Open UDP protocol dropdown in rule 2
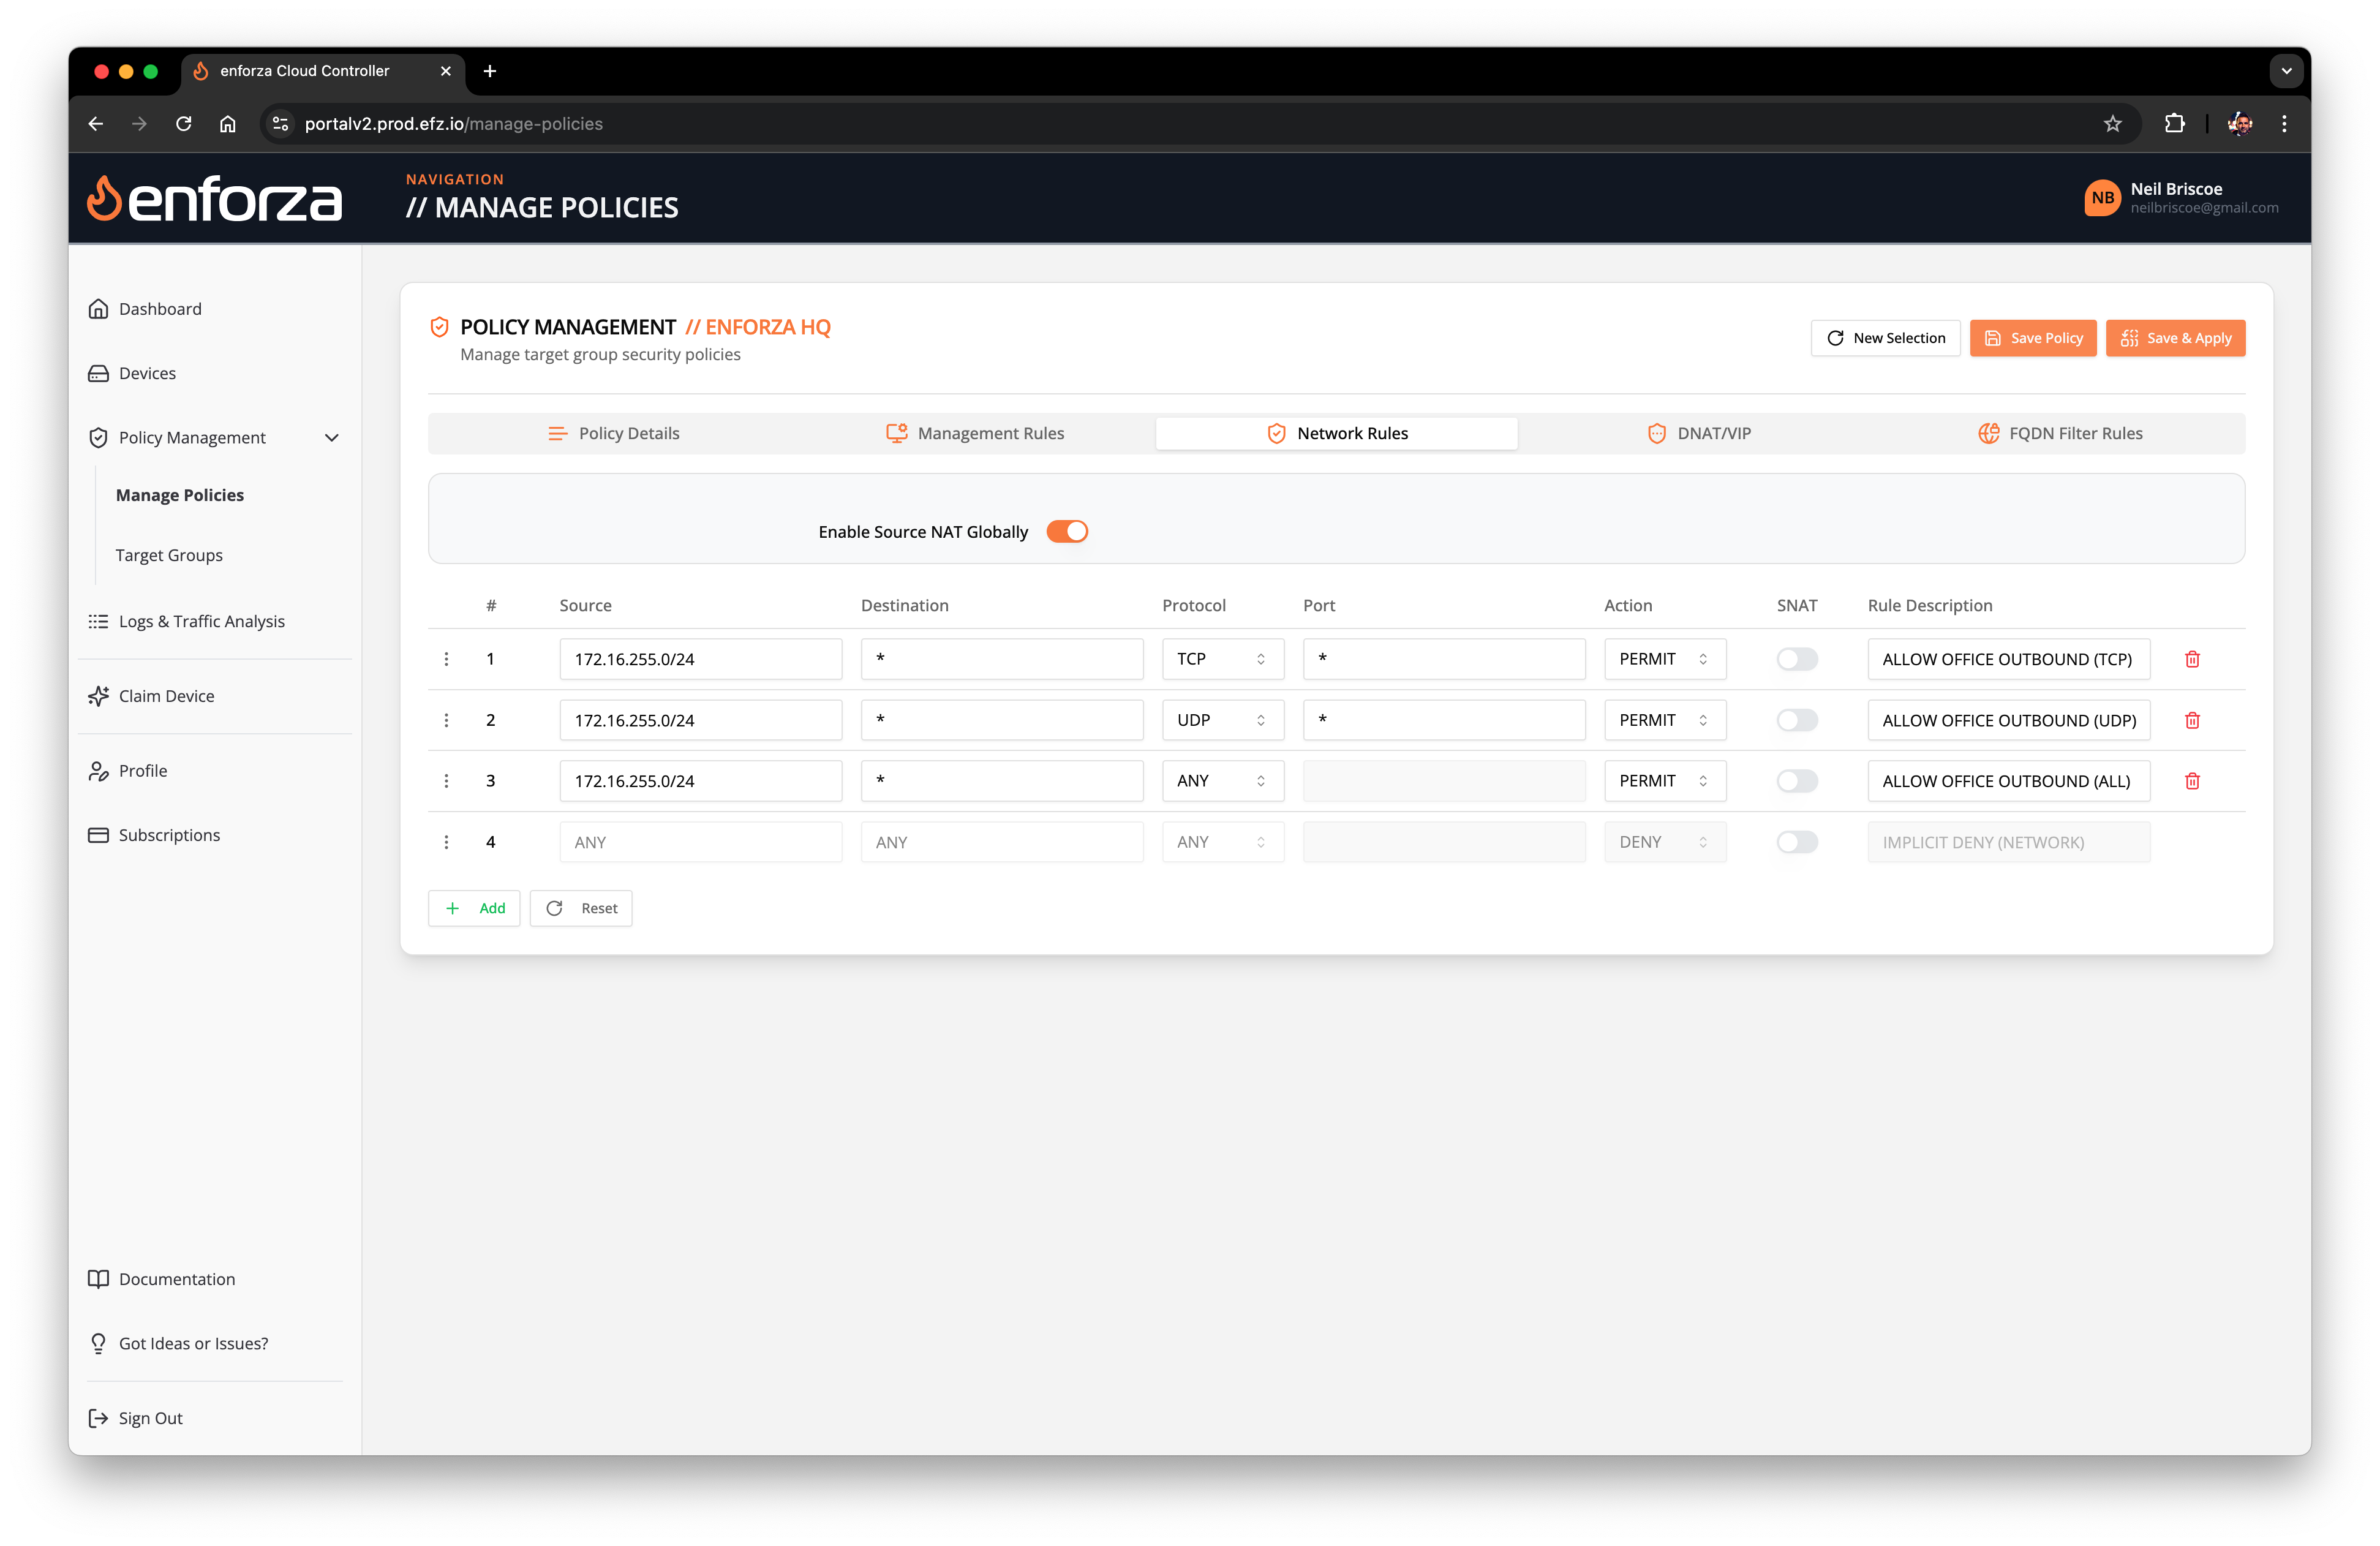The image size is (2380, 1546). click(x=1222, y=720)
